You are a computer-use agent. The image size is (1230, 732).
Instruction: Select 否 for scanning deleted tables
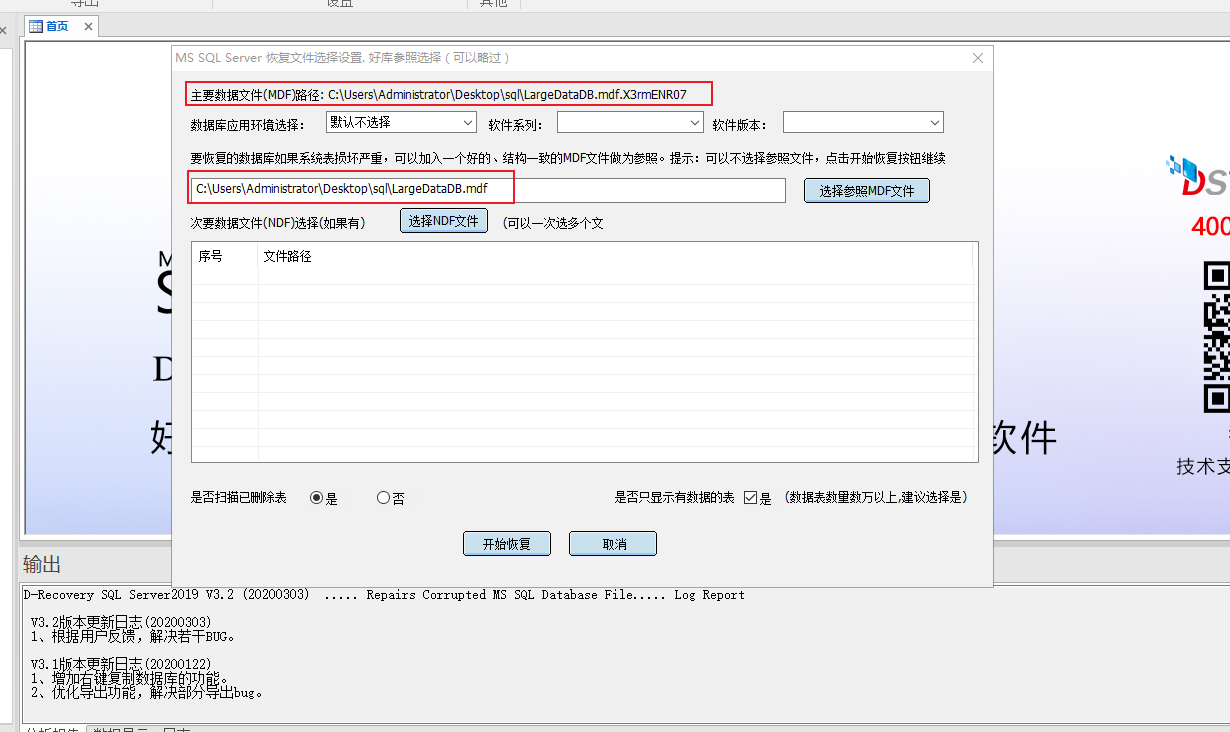tap(383, 498)
